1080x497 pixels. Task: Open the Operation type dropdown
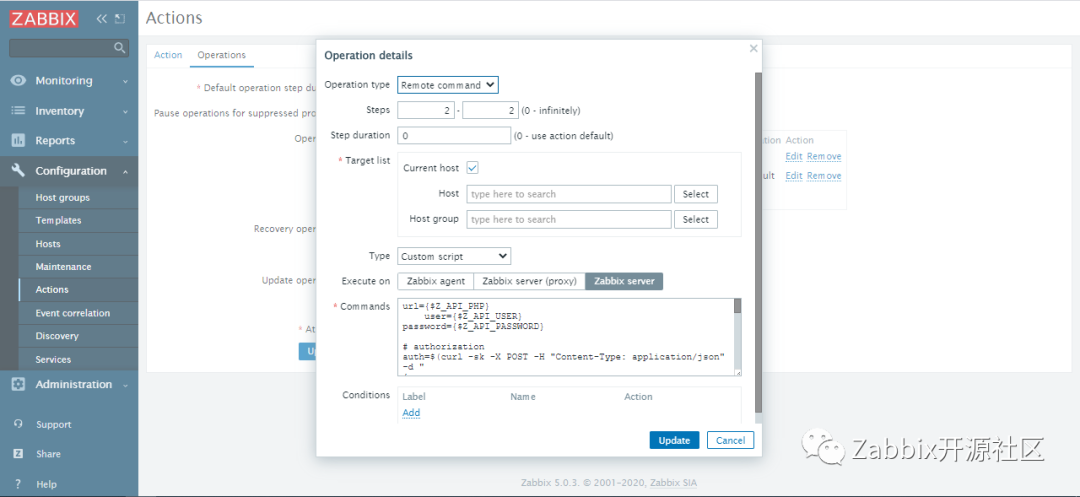[448, 85]
